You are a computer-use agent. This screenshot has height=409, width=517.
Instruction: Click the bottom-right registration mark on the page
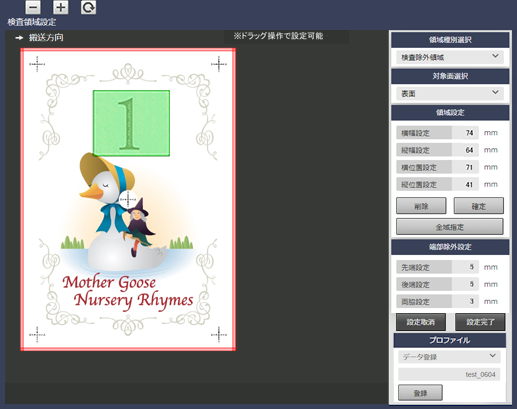point(219,334)
